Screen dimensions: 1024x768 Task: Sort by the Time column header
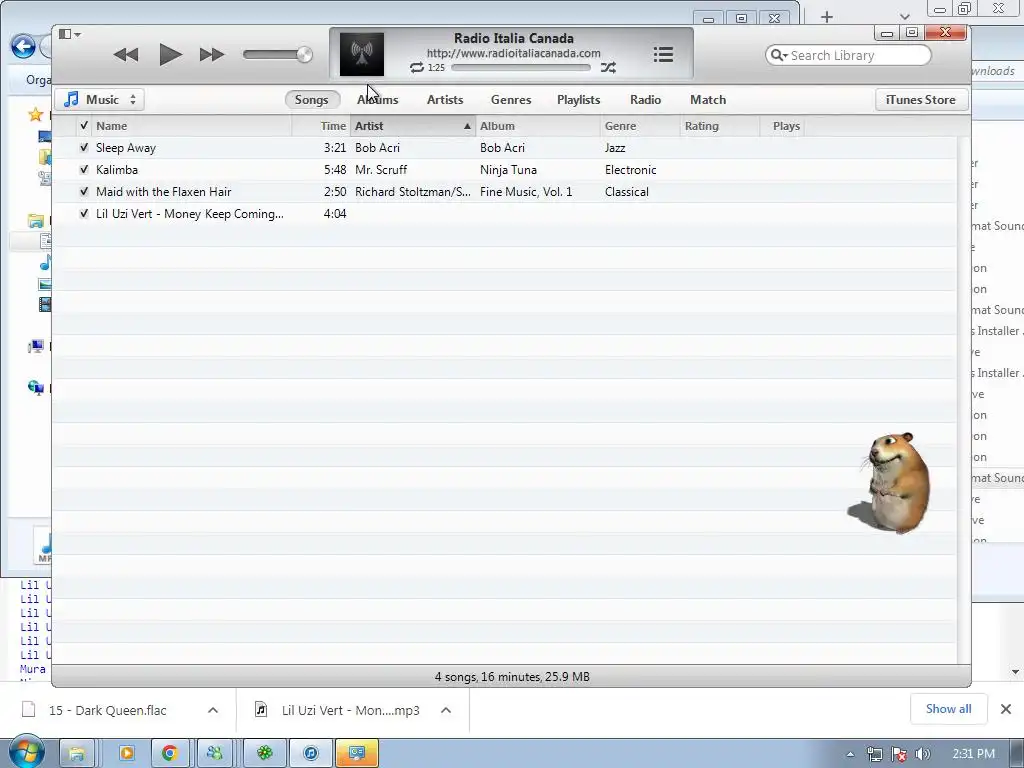pyautogui.click(x=321, y=126)
